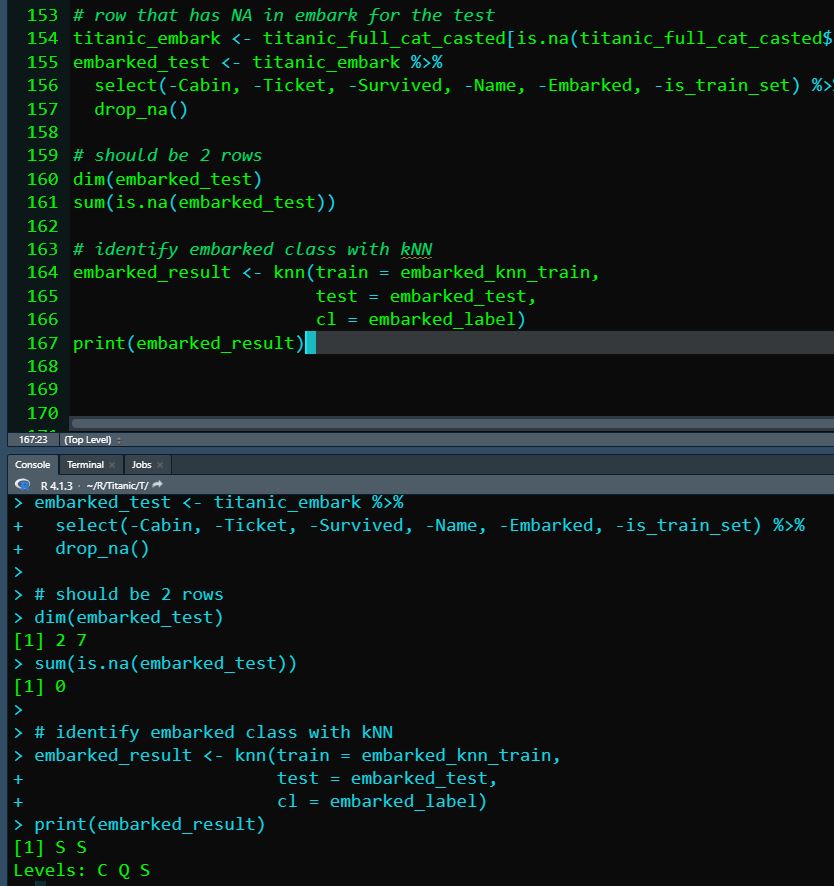Click the forward-arrow icon beside the directory path

pyautogui.click(x=156, y=484)
